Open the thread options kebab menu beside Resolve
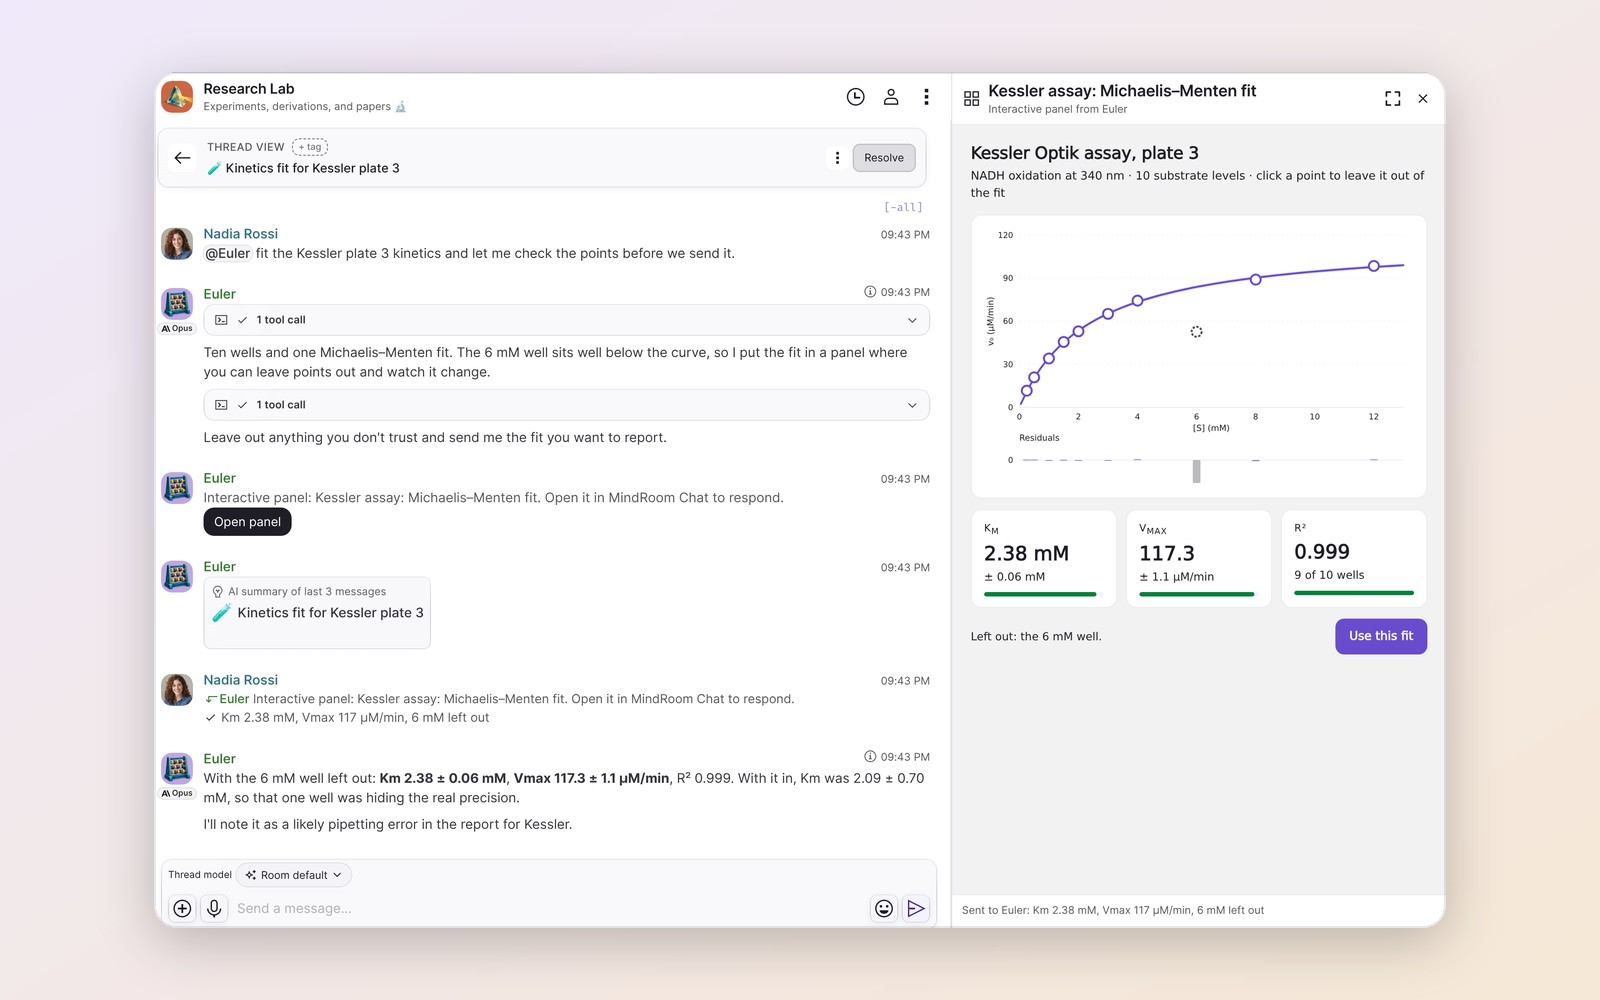The width and height of the screenshot is (1600, 1000). (x=837, y=158)
